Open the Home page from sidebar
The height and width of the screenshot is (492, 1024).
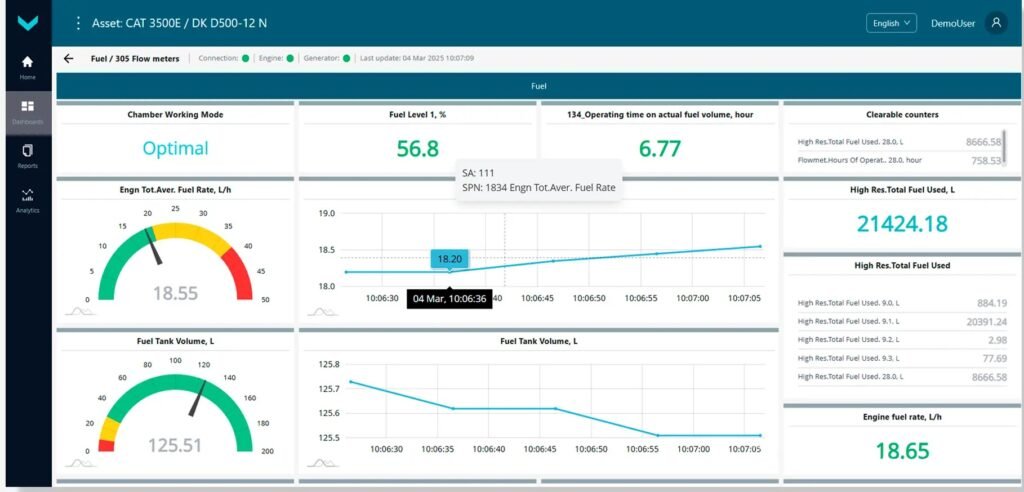click(x=27, y=67)
